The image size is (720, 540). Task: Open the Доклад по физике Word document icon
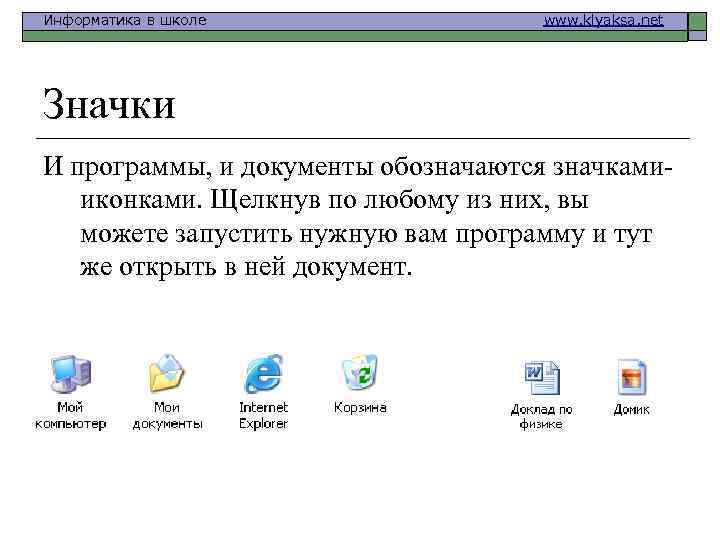click(x=542, y=377)
